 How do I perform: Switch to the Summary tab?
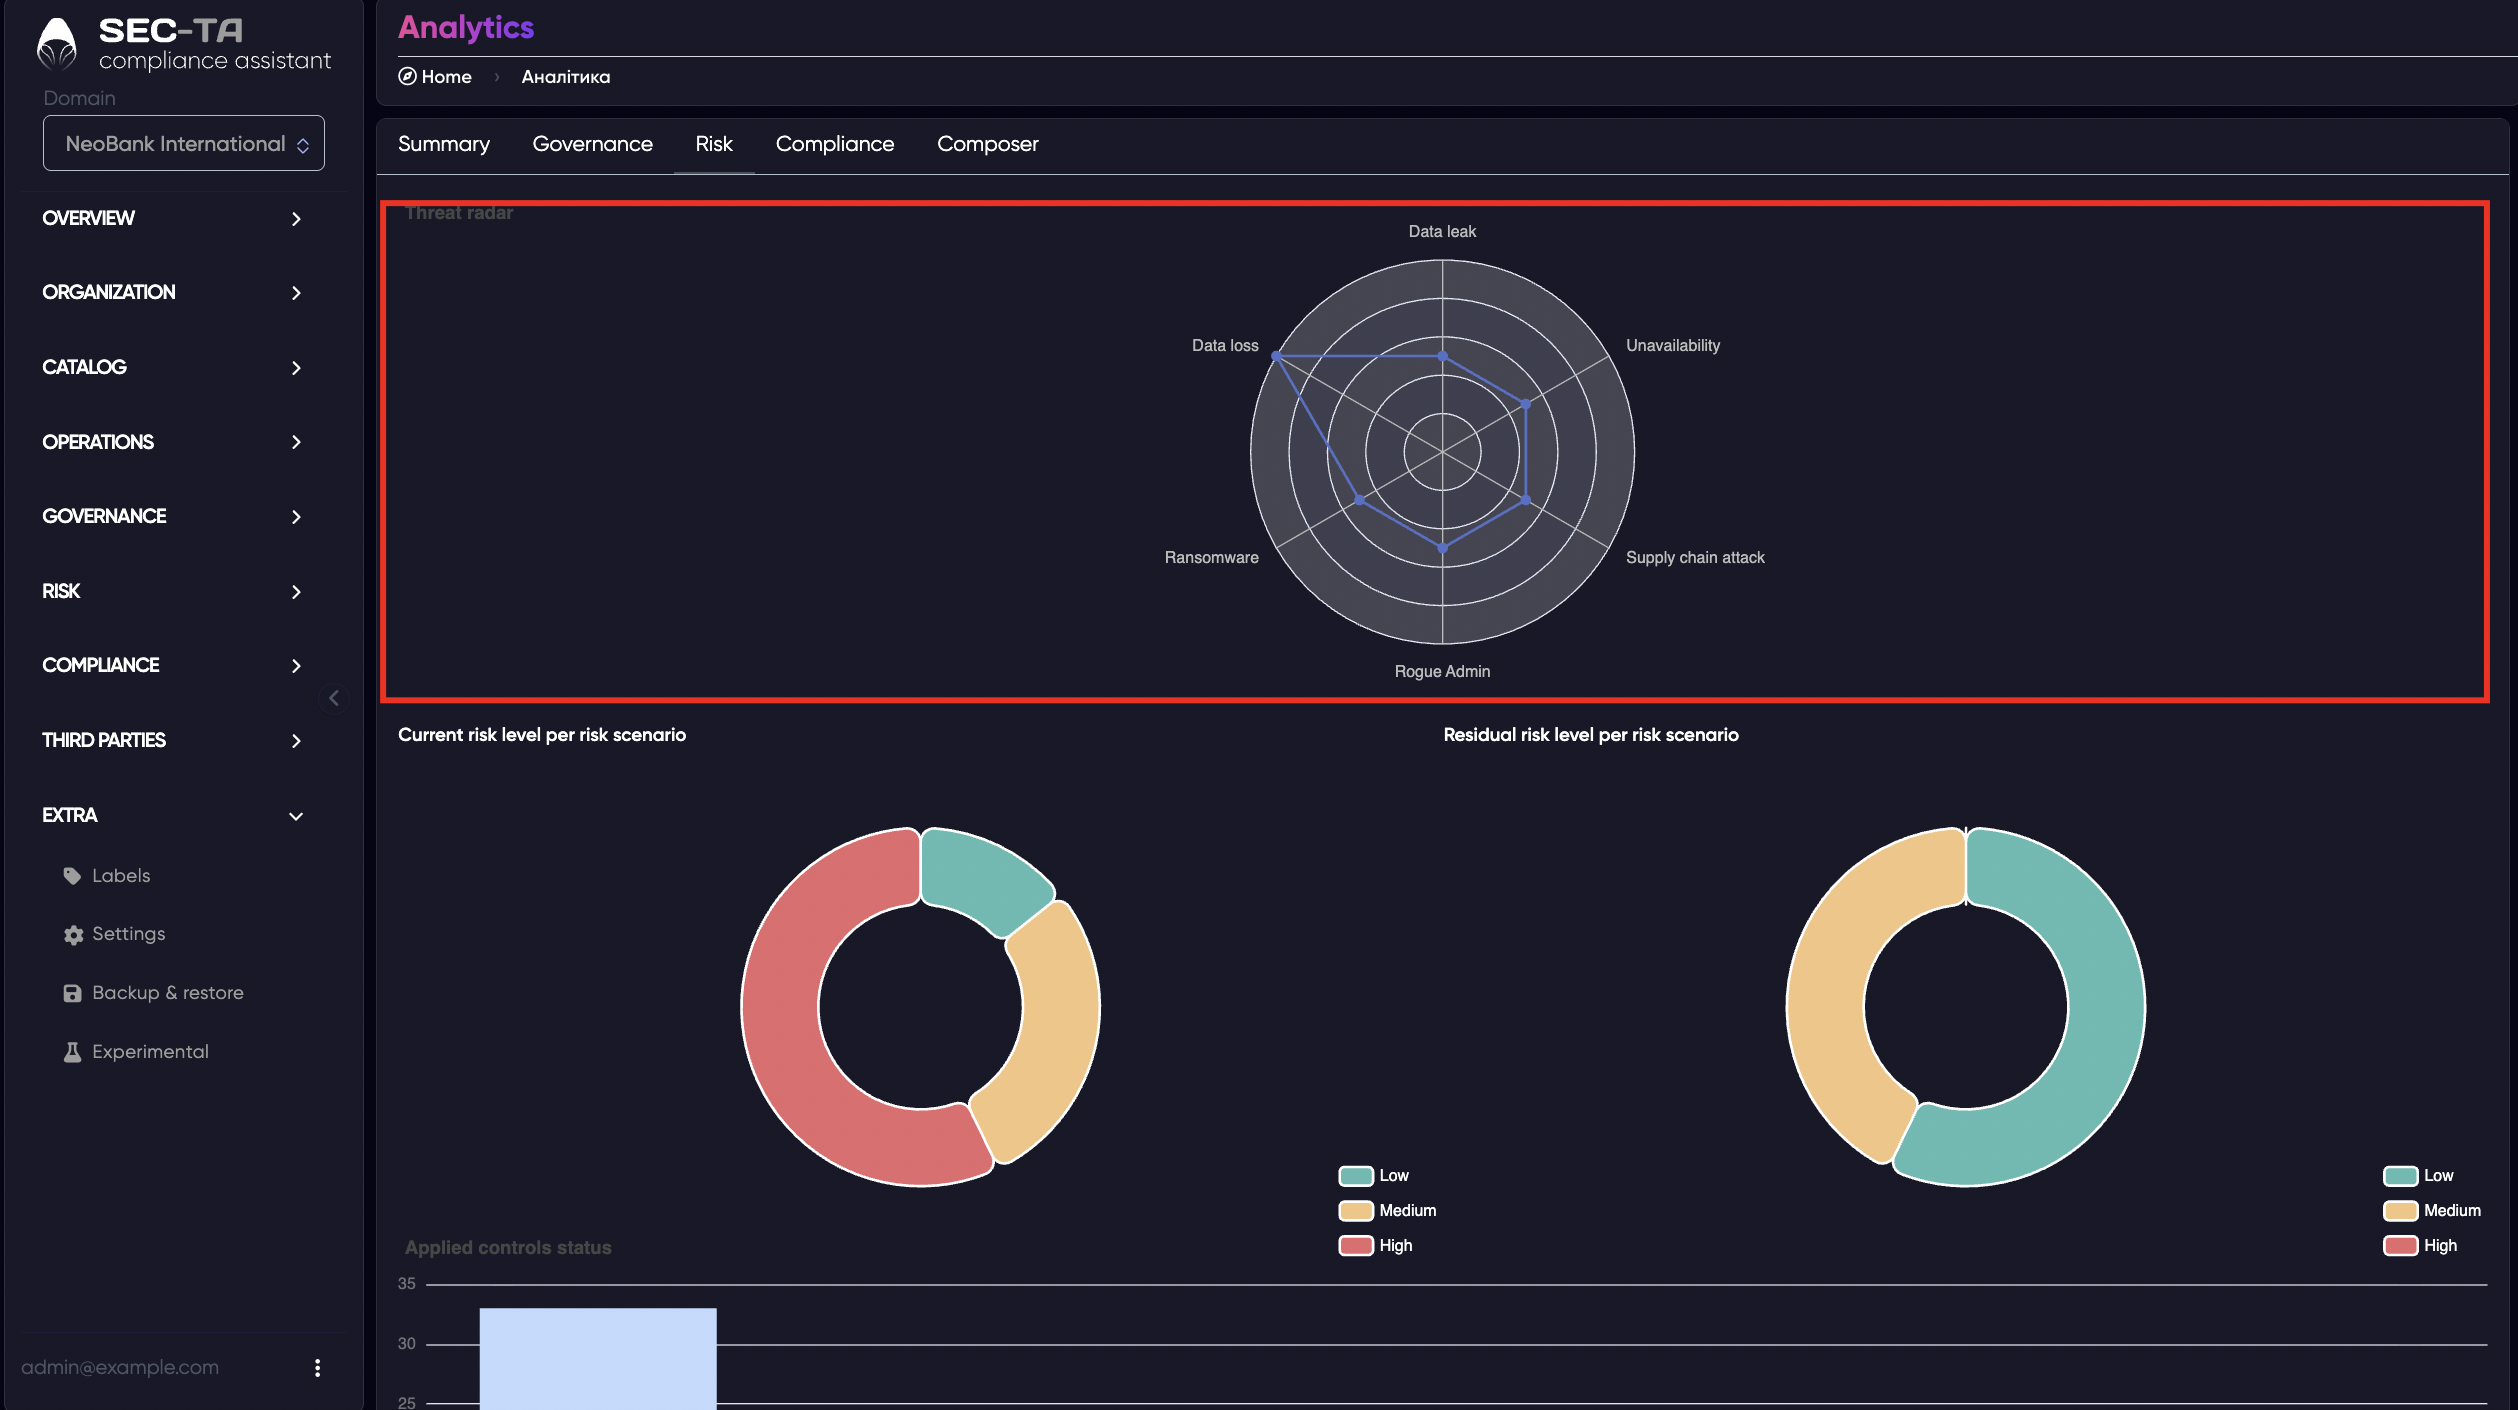pyautogui.click(x=444, y=144)
